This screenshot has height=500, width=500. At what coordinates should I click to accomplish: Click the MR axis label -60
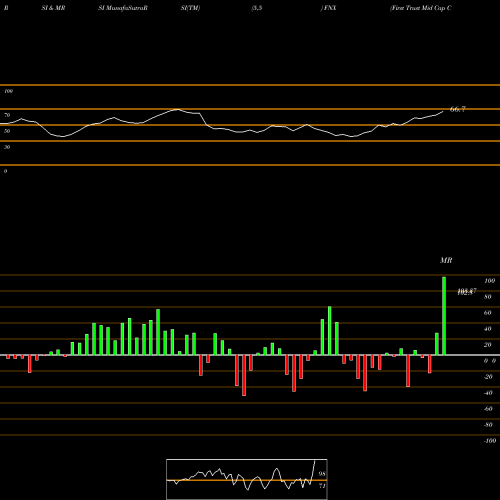(488, 409)
